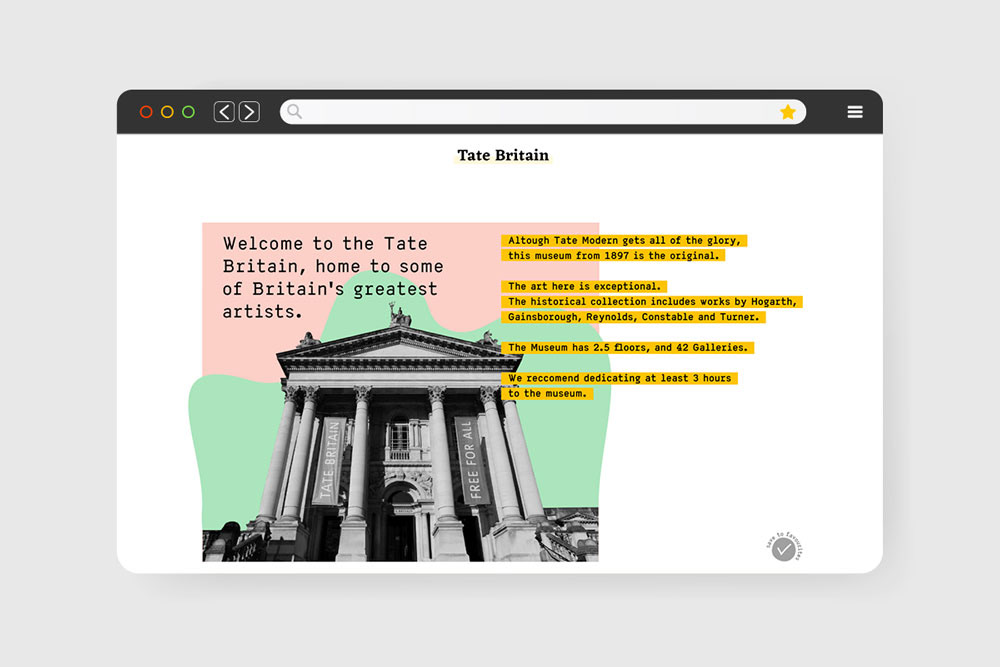The image size is (1000, 667).
Task: Click the line about 2.5 floors and 42 Galleries
Action: tap(628, 348)
